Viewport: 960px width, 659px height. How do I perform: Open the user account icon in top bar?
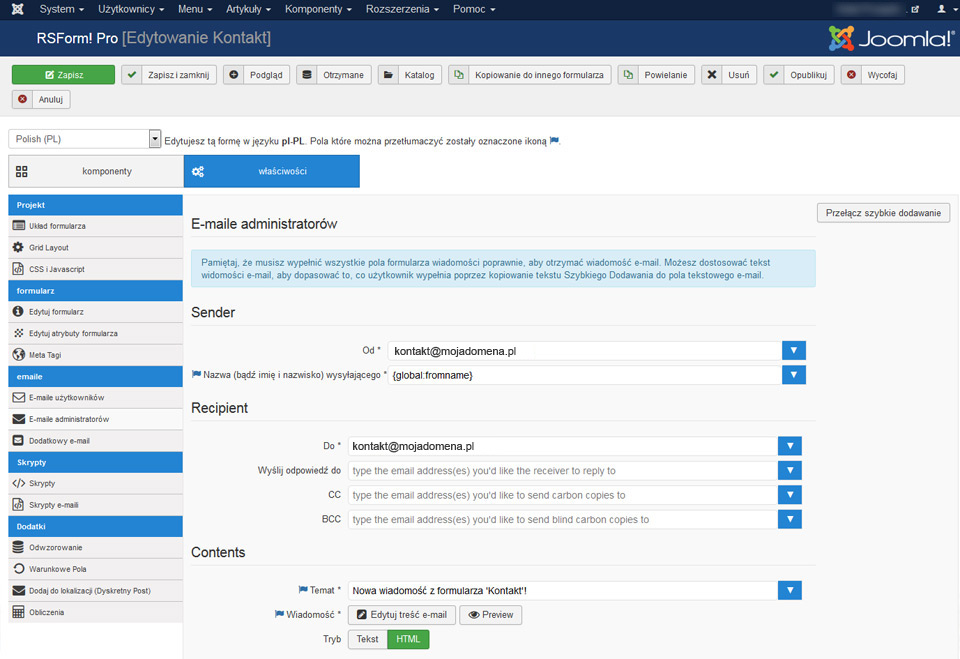[x=941, y=9]
